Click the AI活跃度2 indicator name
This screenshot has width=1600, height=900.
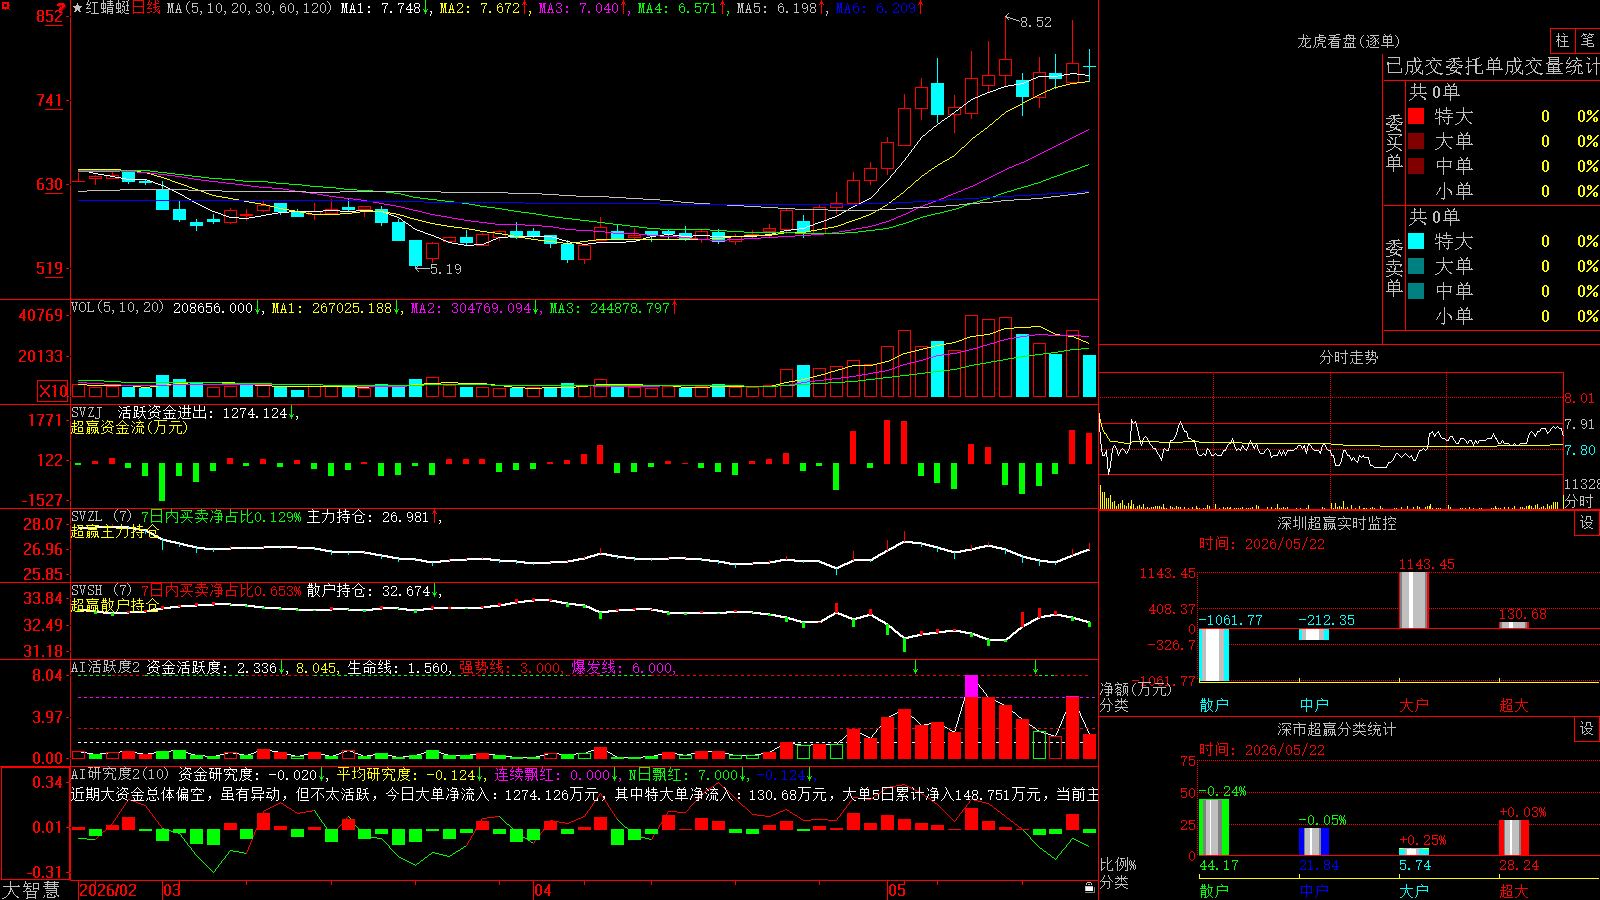[x=105, y=667]
